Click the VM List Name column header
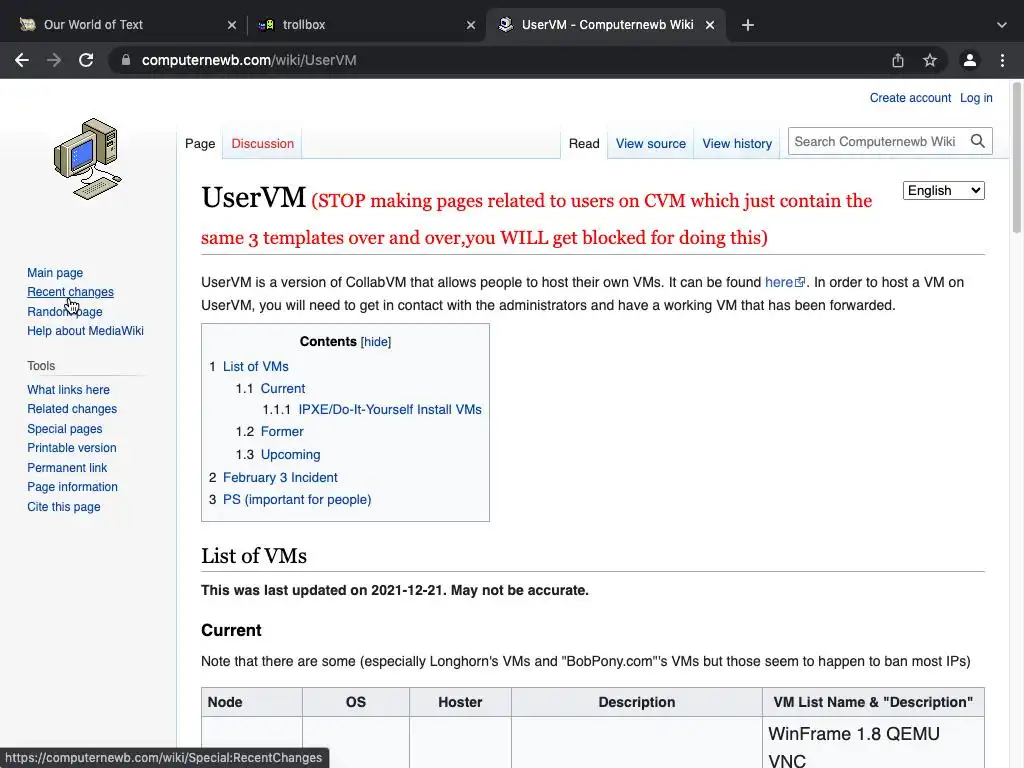The image size is (1024, 768). point(873,702)
